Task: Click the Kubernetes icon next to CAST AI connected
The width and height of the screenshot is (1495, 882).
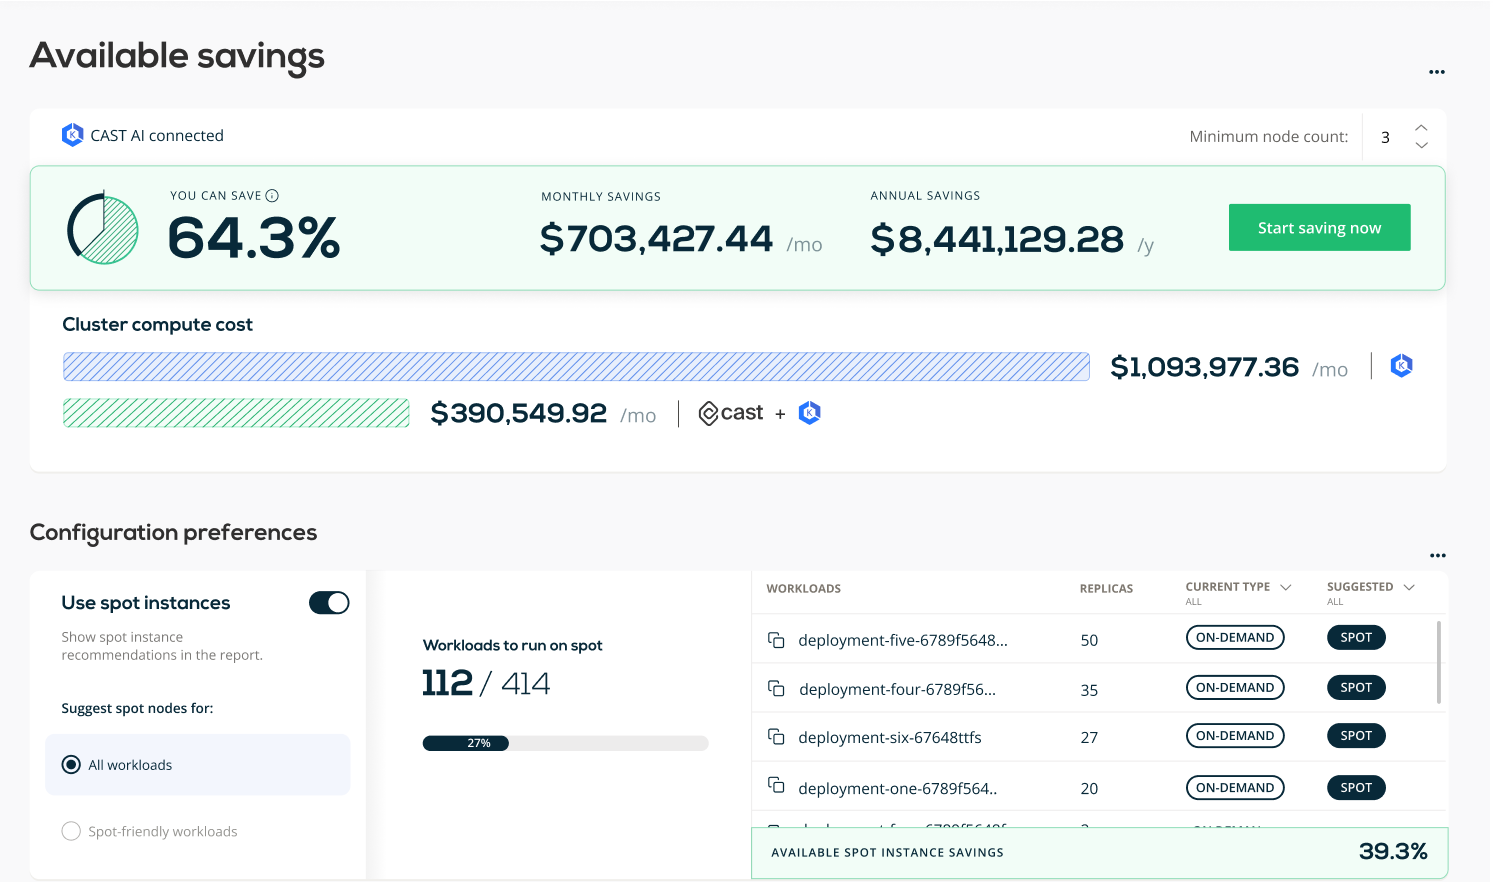Action: pyautogui.click(x=72, y=135)
